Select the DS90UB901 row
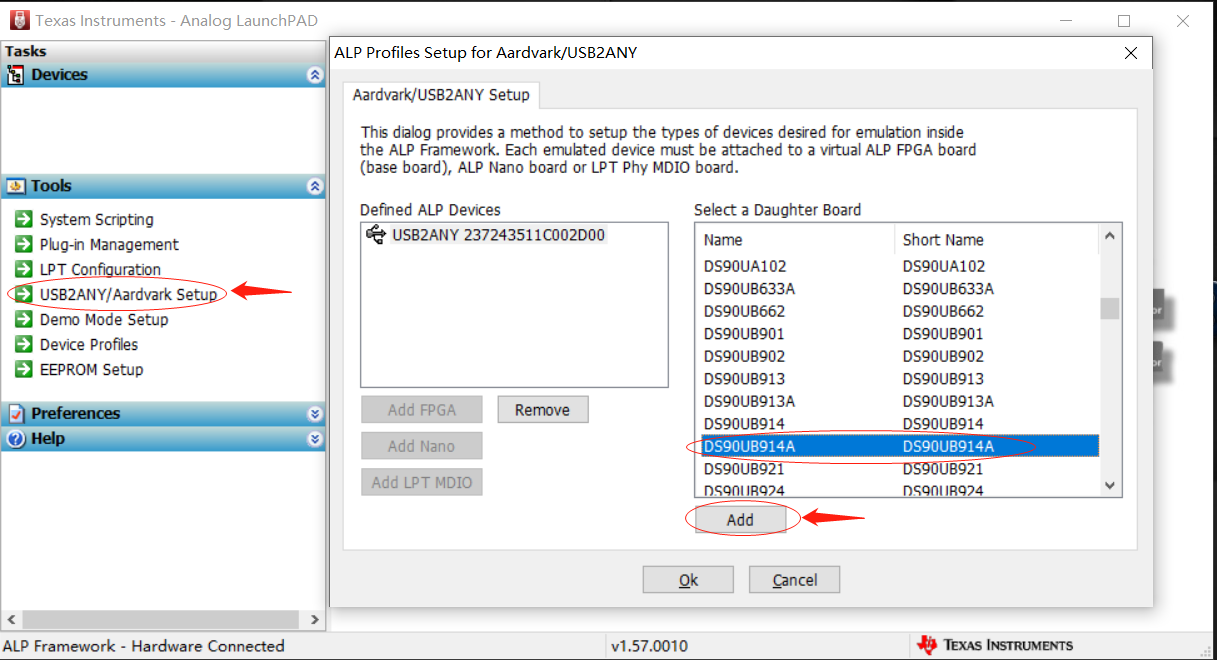Image resolution: width=1217 pixels, height=660 pixels. coord(897,334)
